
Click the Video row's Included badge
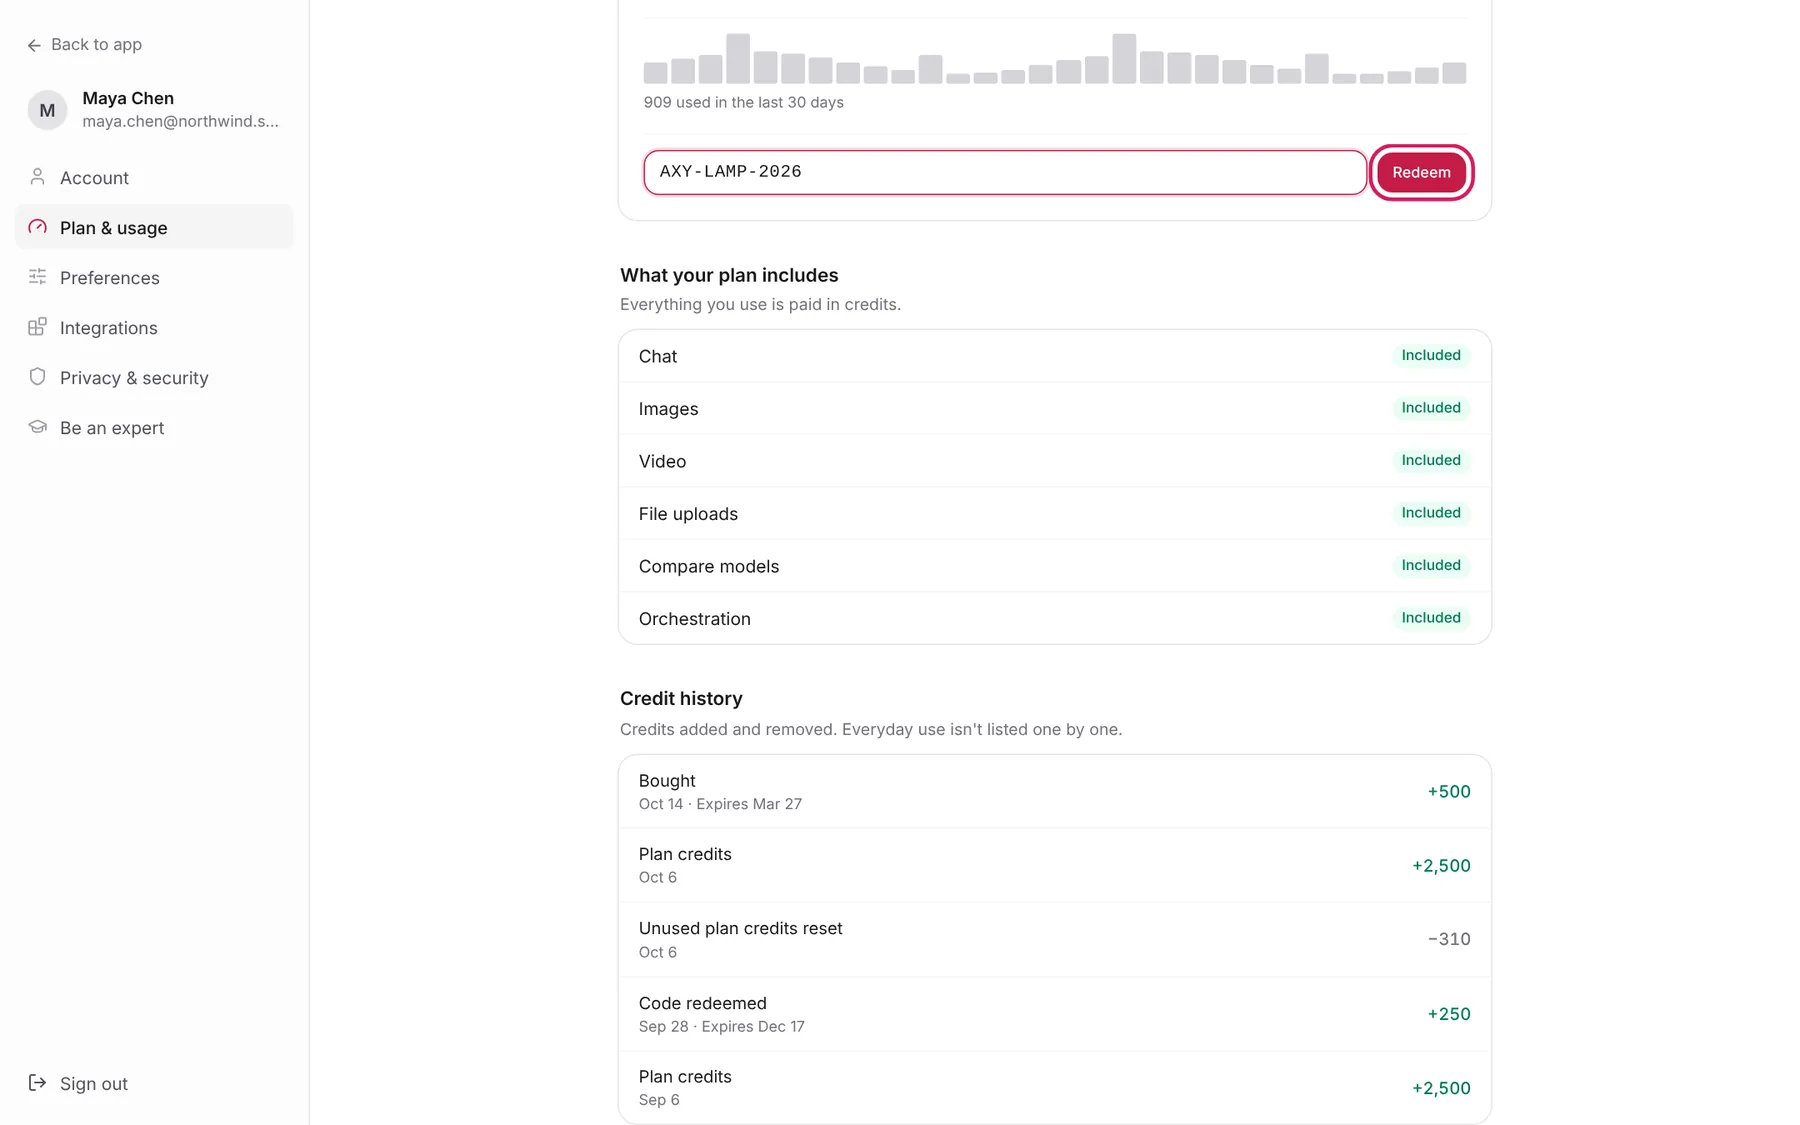(1431, 460)
